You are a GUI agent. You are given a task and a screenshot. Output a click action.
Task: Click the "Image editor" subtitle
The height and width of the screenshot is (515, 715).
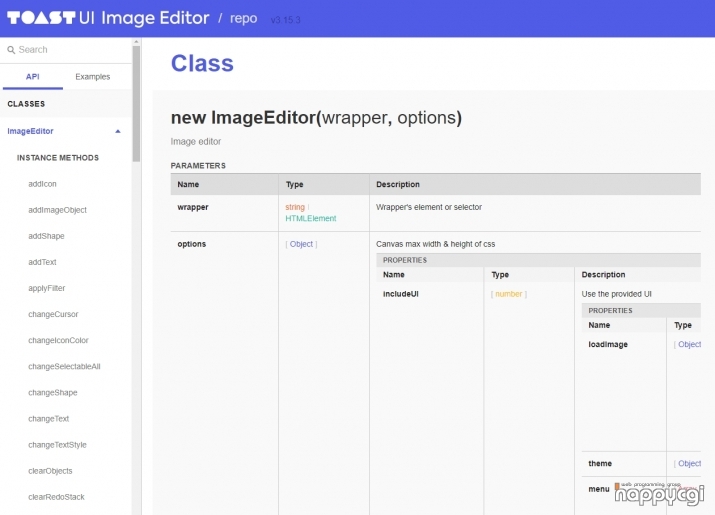pyautogui.click(x=196, y=141)
